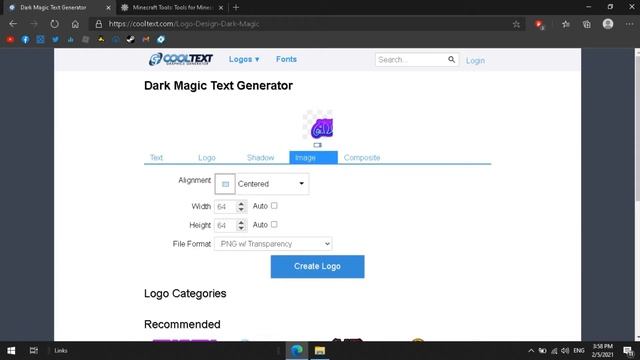Open the Twitter bookmark icon
The height and width of the screenshot is (360, 640).
click(x=56, y=40)
